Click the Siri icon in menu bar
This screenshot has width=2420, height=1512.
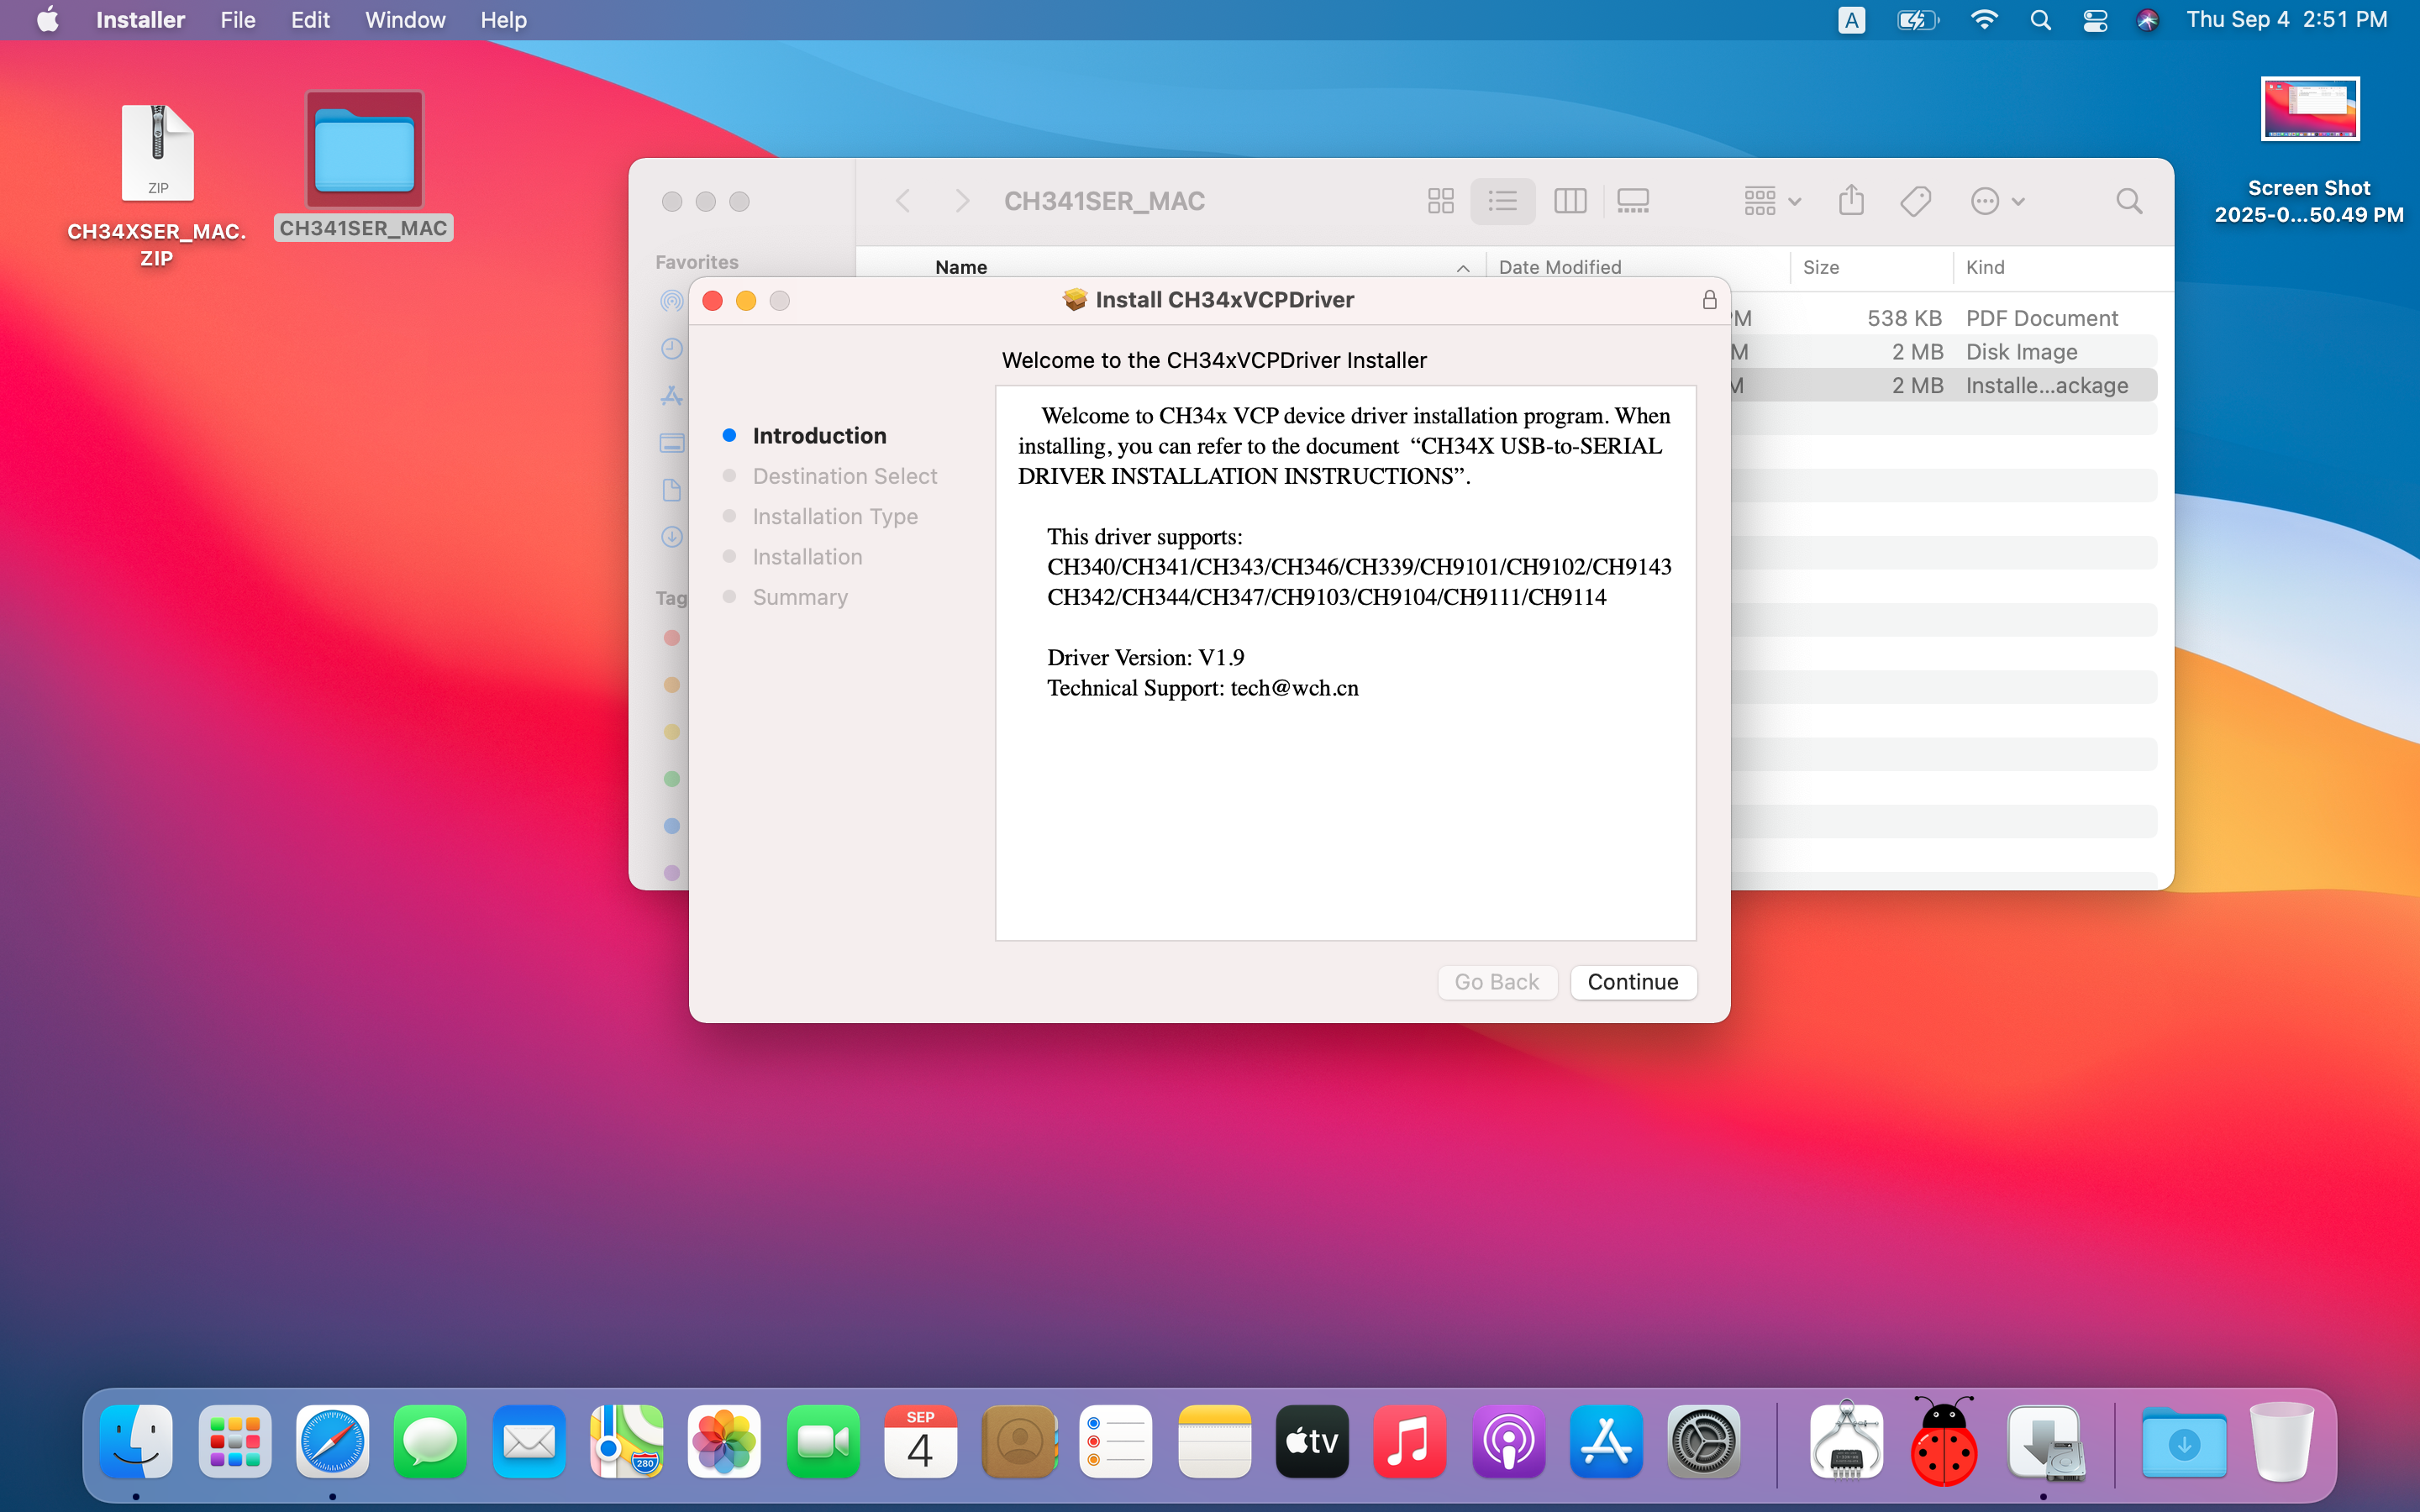[x=2147, y=20]
